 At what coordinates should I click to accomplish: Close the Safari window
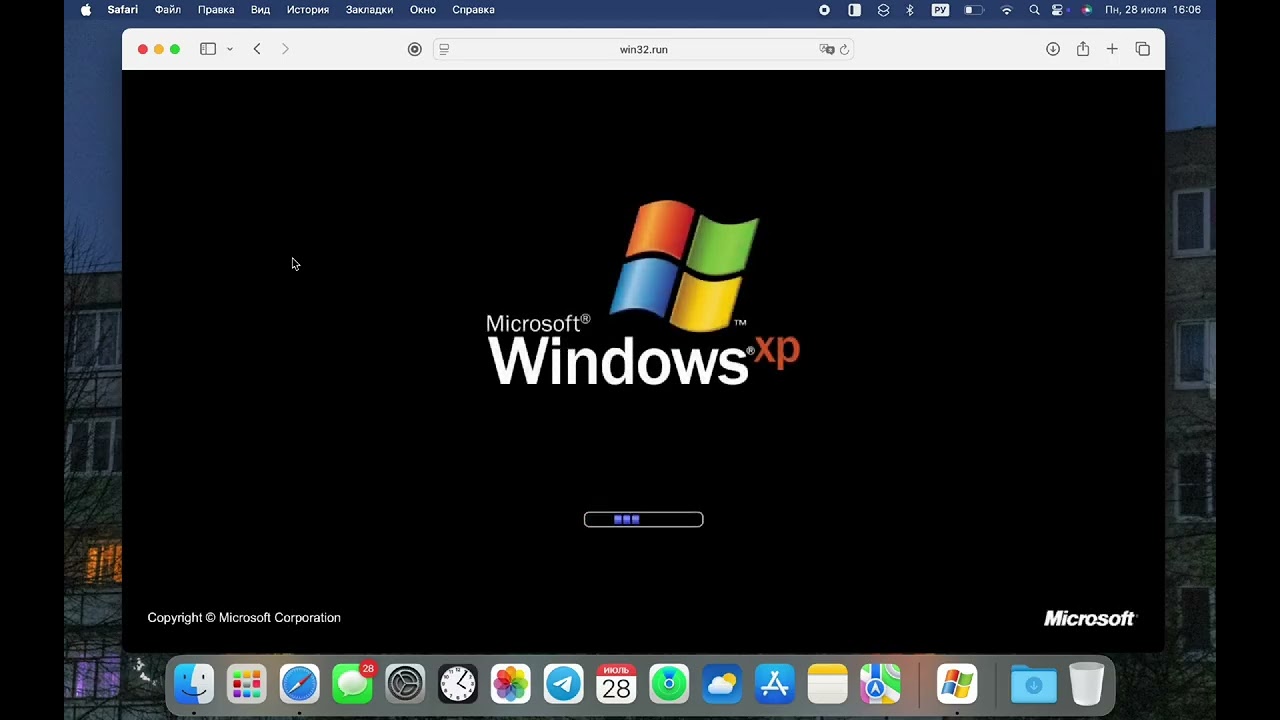point(143,49)
